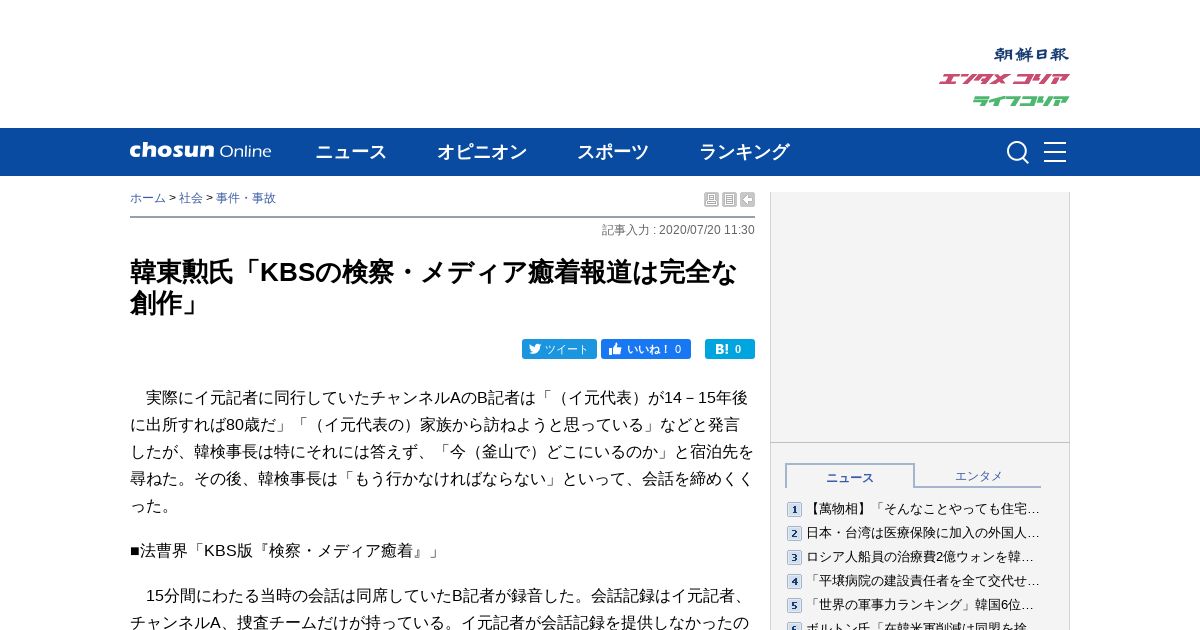Go to 事件・事故 breadcrumb link
Image resolution: width=1200 pixels, height=630 pixels.
pos(246,198)
